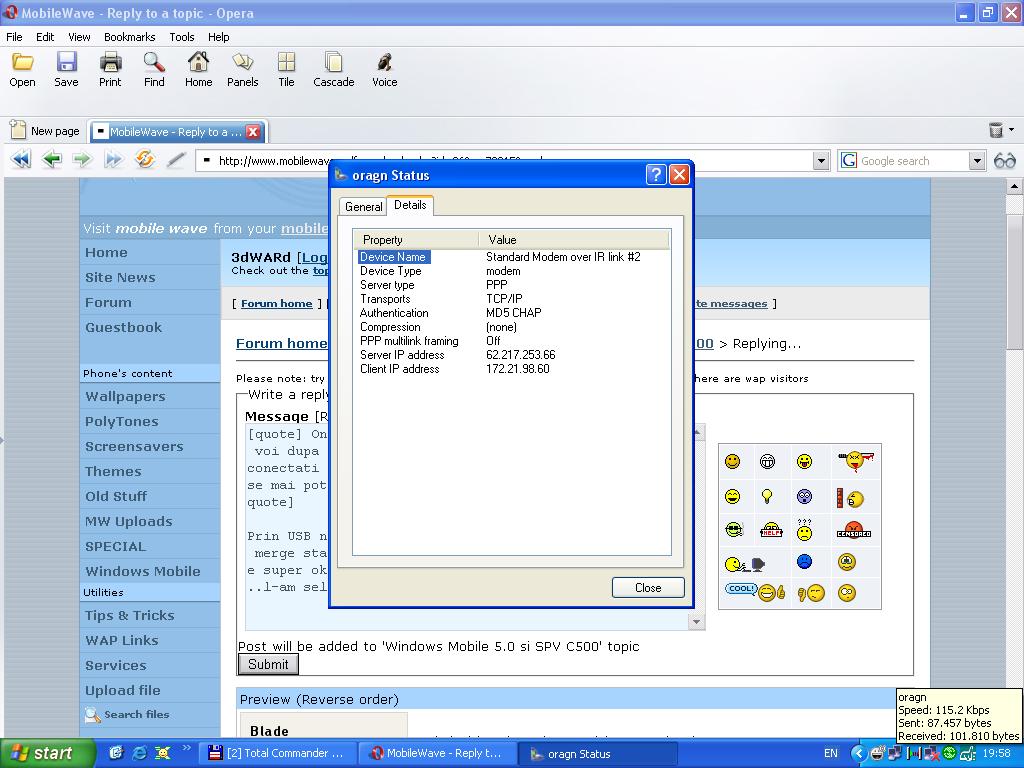Switch to the General tab

363,206
